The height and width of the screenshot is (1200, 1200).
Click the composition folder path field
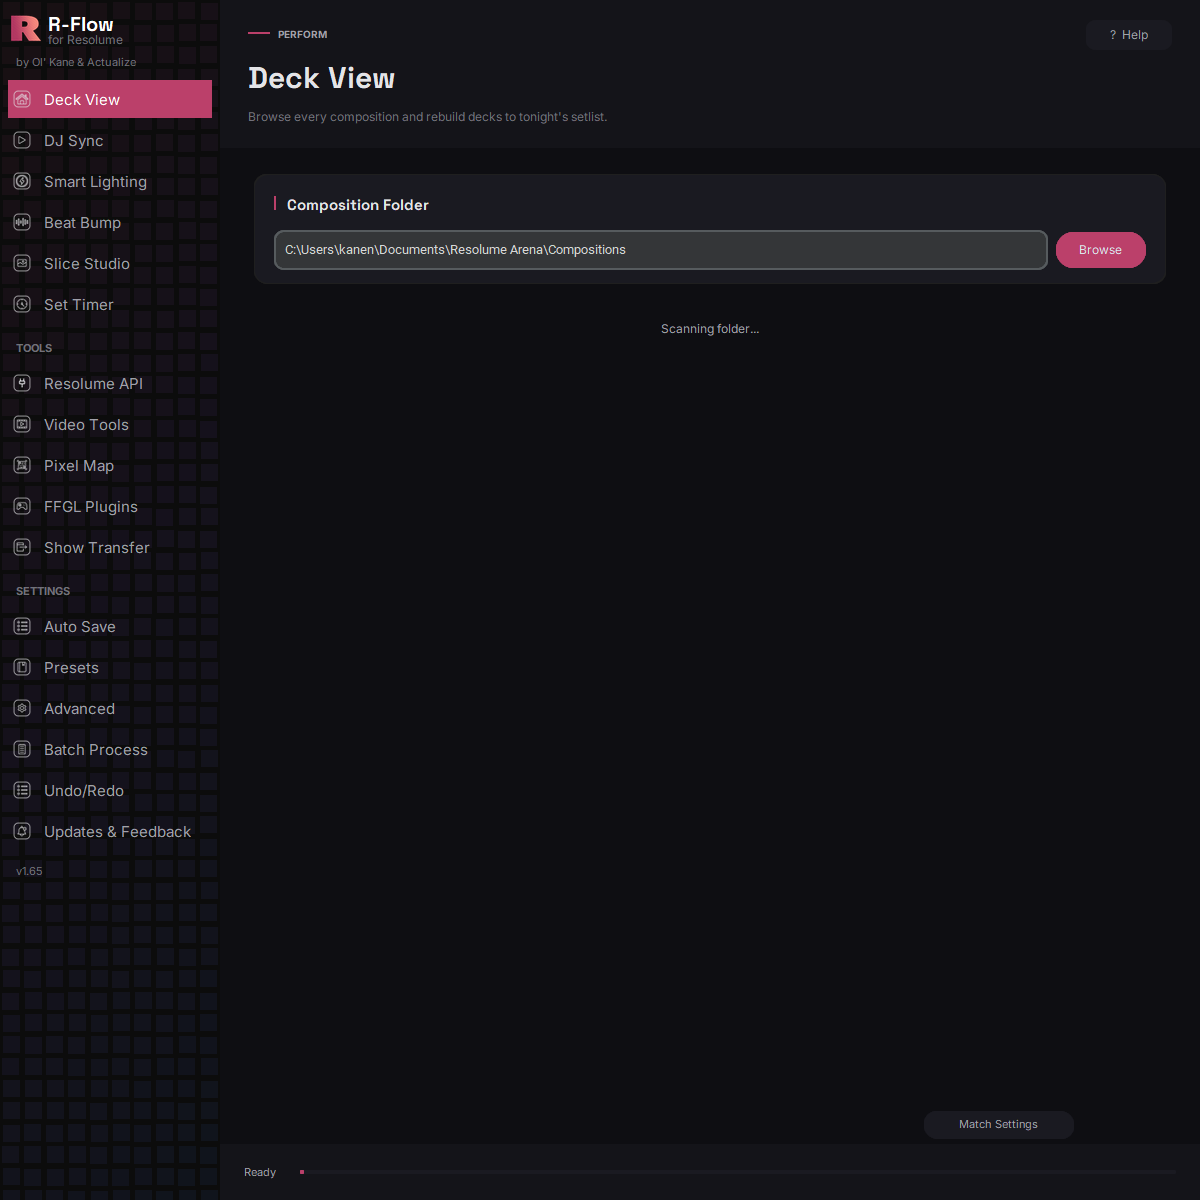(x=661, y=250)
